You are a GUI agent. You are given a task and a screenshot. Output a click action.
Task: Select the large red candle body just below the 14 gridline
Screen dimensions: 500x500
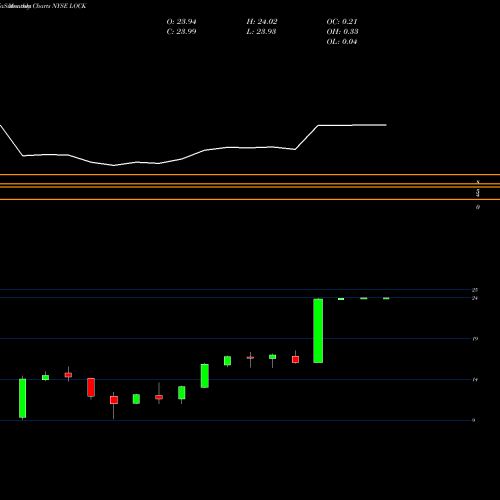91,387
